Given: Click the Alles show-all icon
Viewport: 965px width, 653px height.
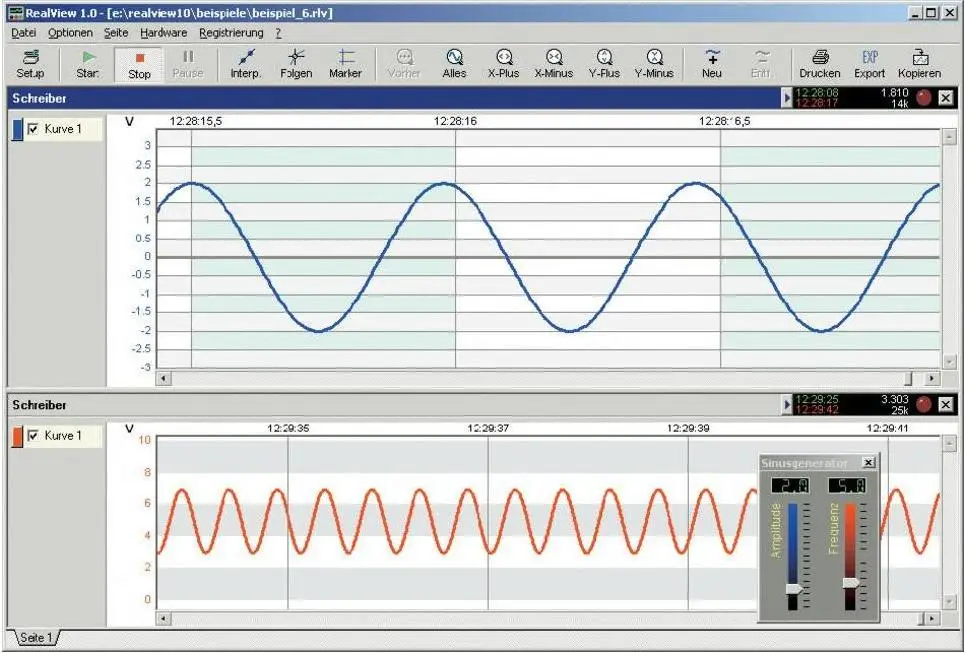Looking at the screenshot, I should [454, 64].
